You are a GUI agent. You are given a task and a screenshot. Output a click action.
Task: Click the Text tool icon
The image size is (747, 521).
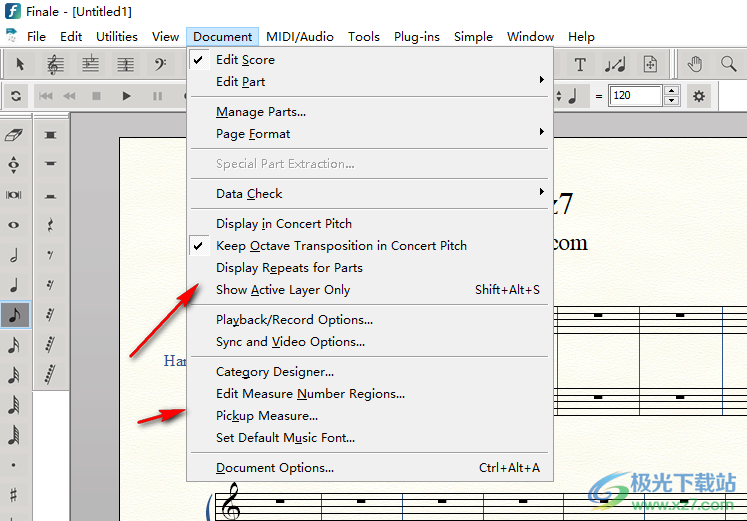(x=580, y=65)
